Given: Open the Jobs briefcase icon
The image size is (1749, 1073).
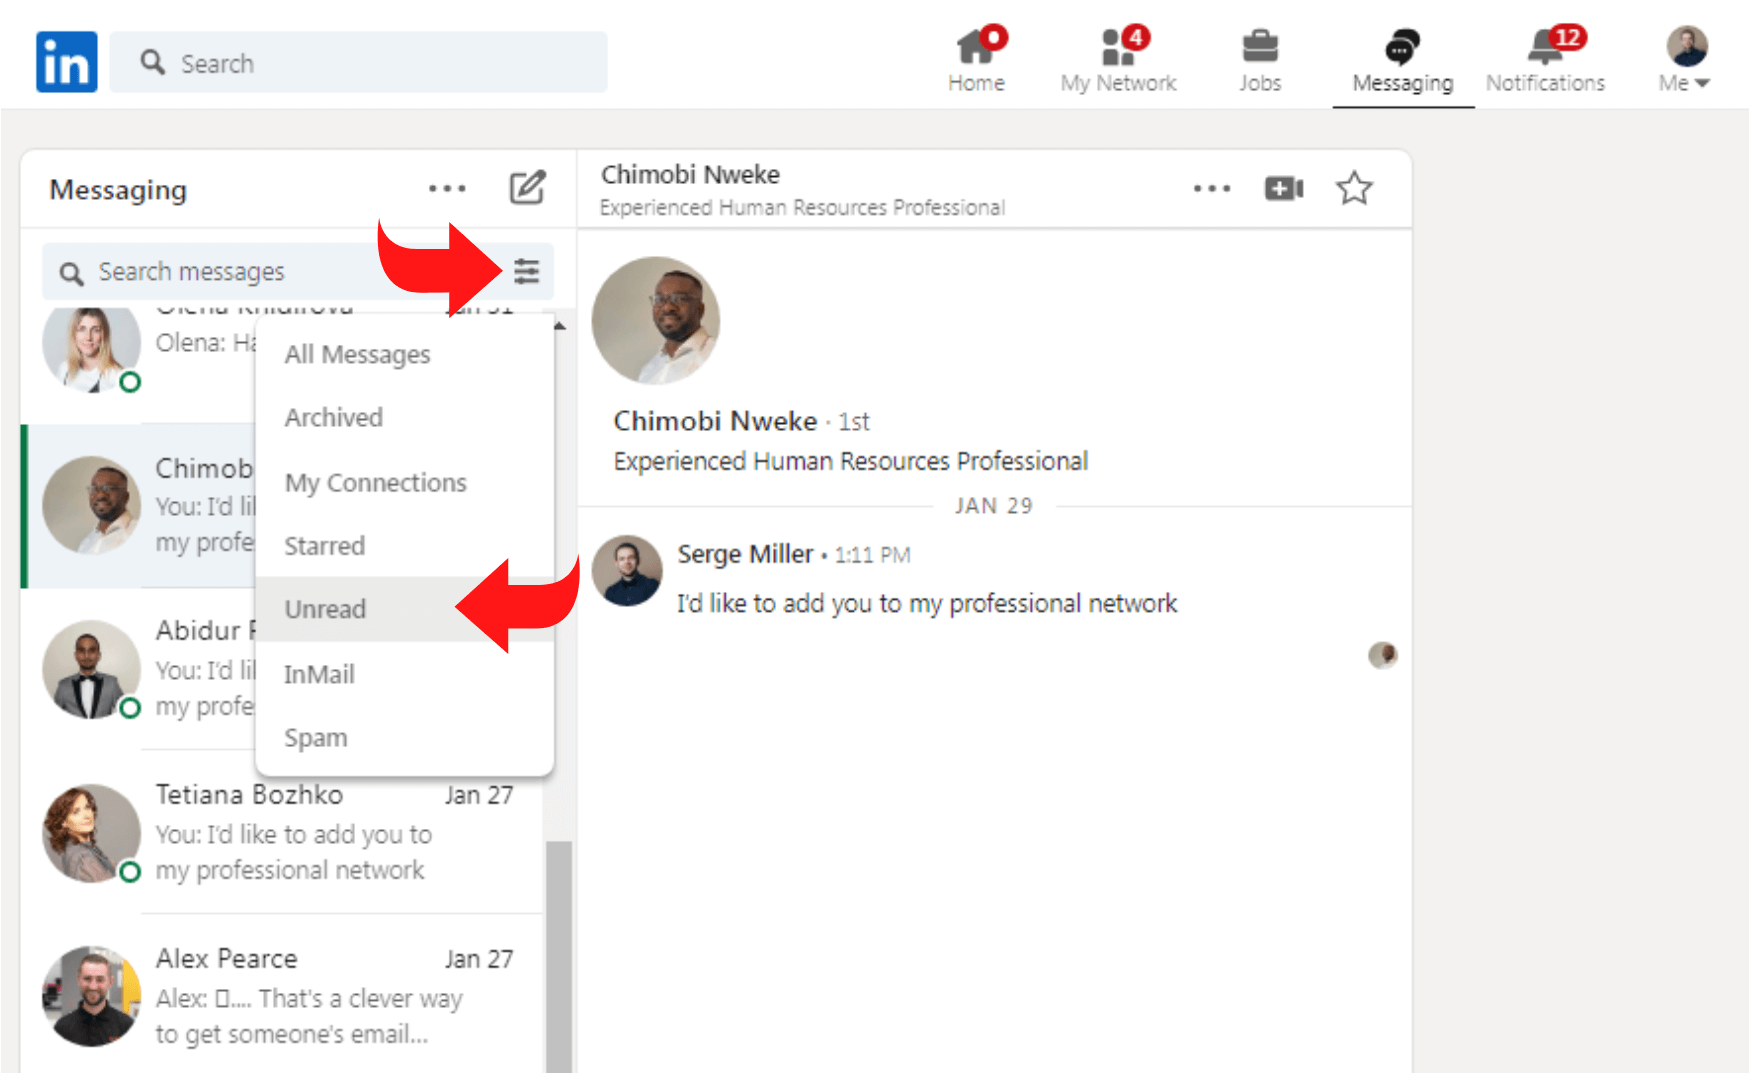Looking at the screenshot, I should tap(1260, 47).
